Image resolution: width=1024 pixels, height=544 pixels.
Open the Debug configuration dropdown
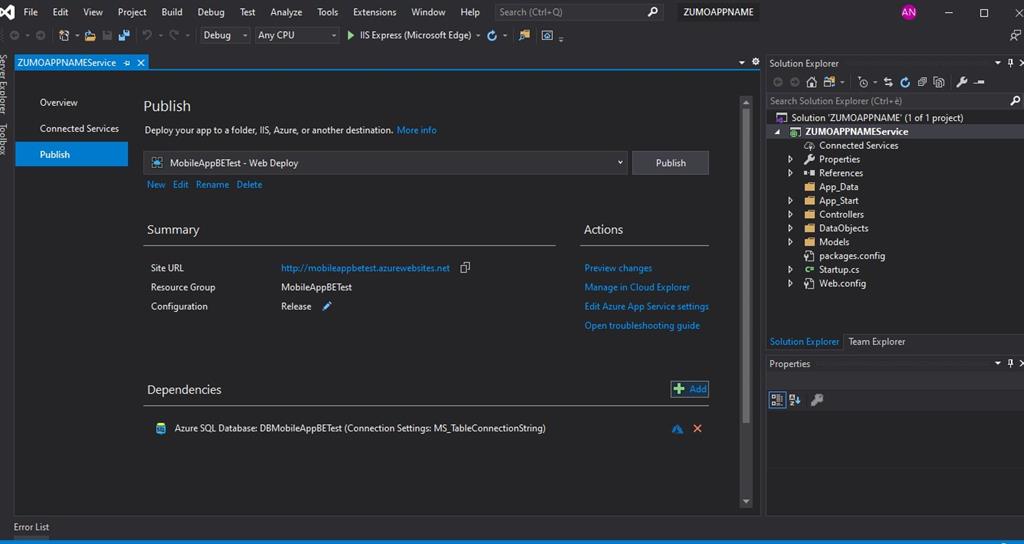(x=243, y=35)
